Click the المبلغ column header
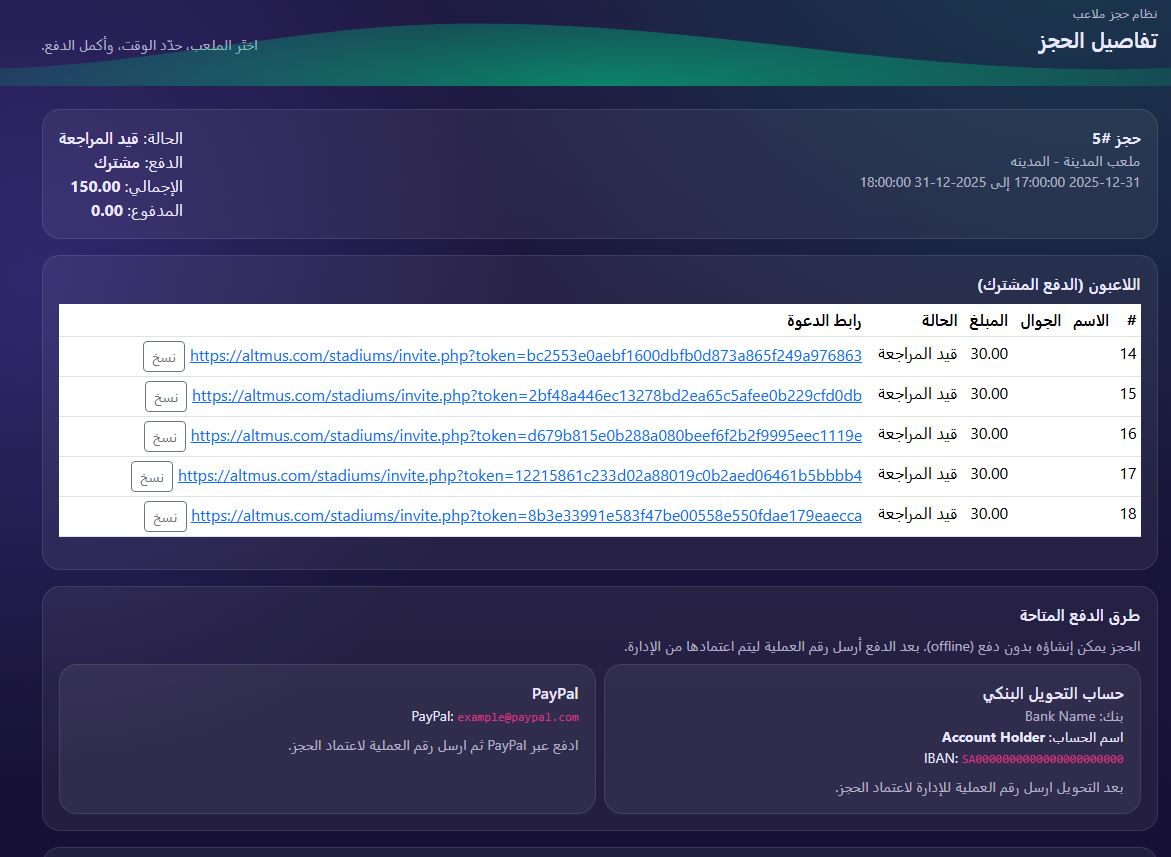1171x857 pixels. pos(988,320)
